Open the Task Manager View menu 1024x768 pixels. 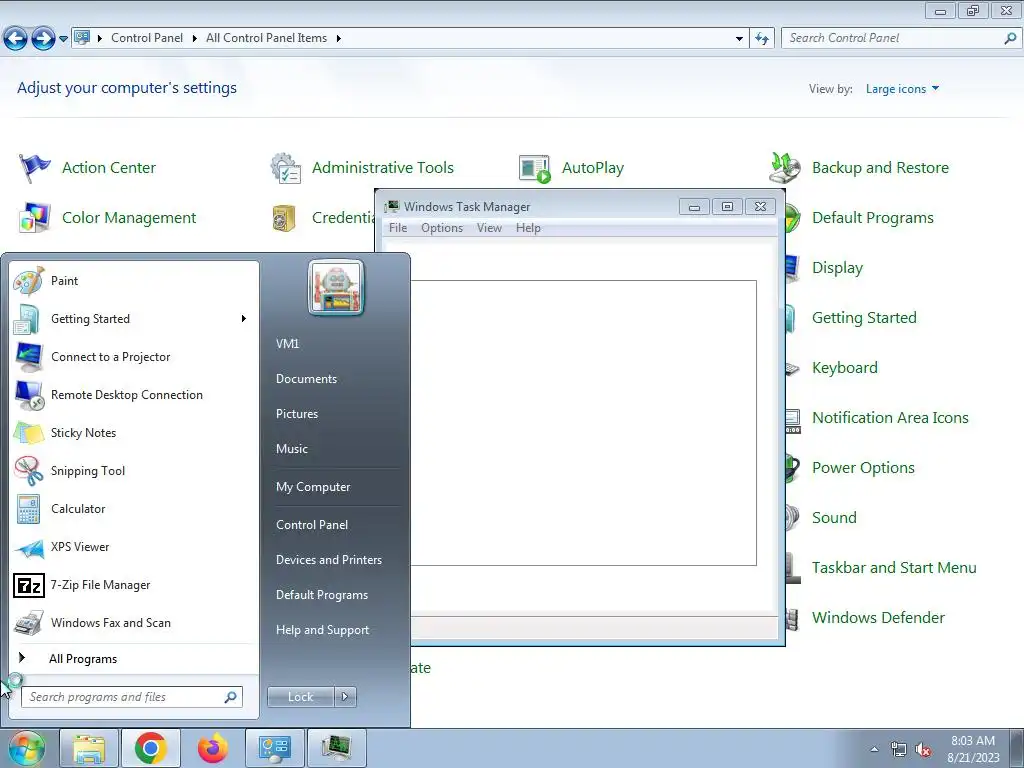coord(489,228)
